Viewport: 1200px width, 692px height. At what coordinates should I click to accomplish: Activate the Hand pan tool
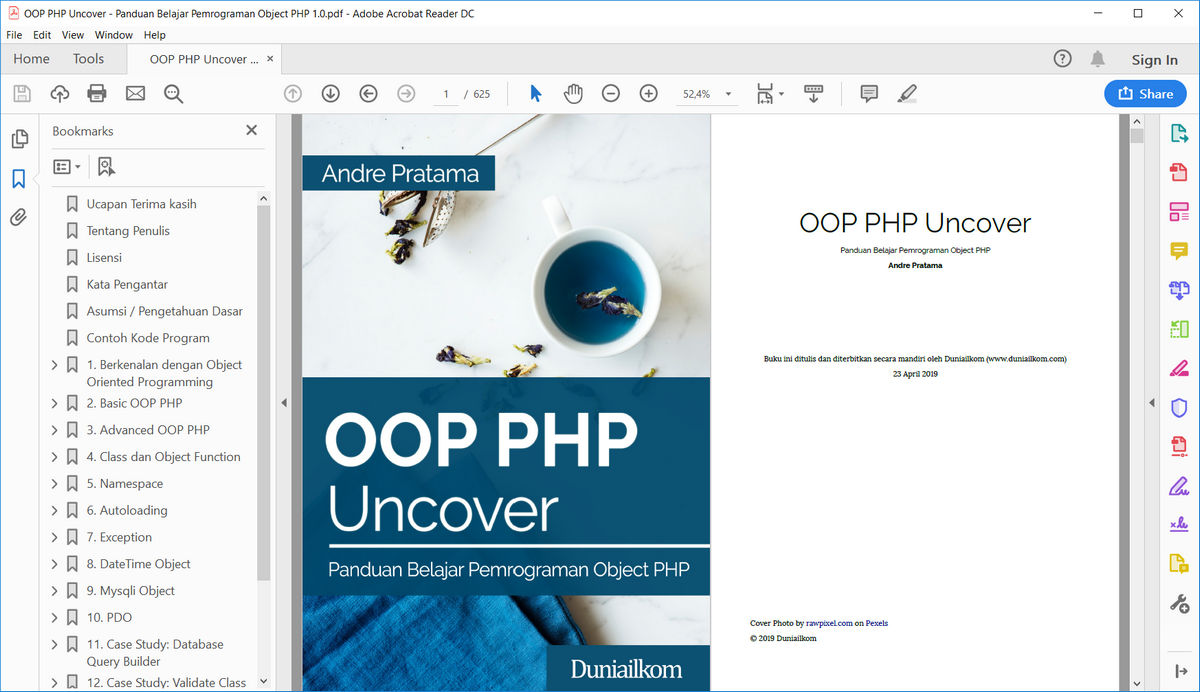pyautogui.click(x=573, y=94)
